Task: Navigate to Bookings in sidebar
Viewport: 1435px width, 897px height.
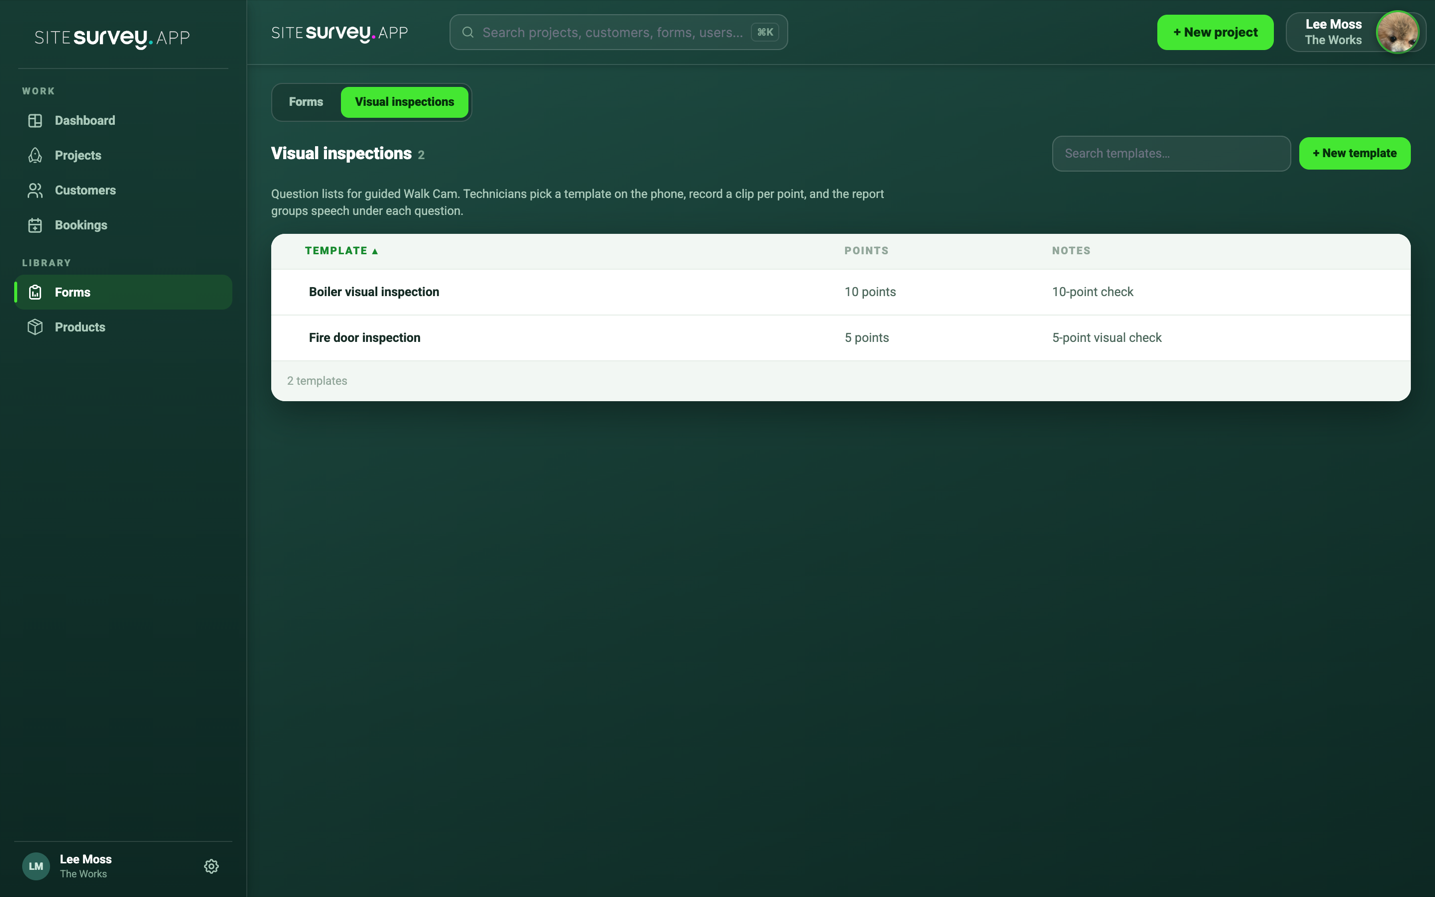Action: [123, 225]
